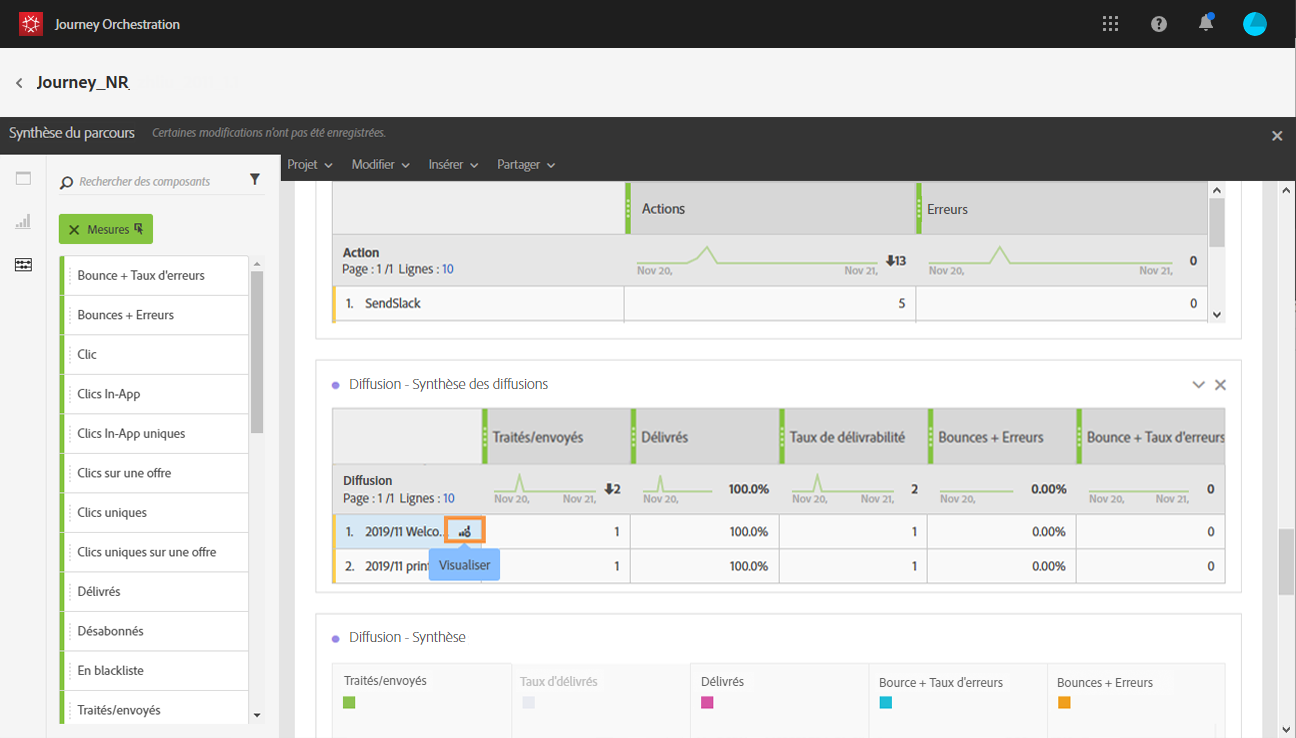Click the grey Taux d'délivrés legend swatch
The width and height of the screenshot is (1296, 738).
point(528,703)
